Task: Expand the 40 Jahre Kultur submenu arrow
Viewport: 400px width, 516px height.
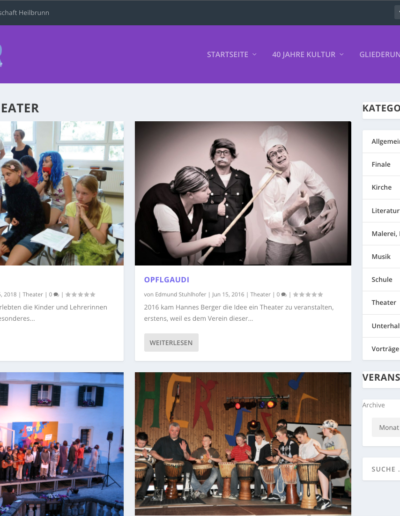Action: point(342,54)
